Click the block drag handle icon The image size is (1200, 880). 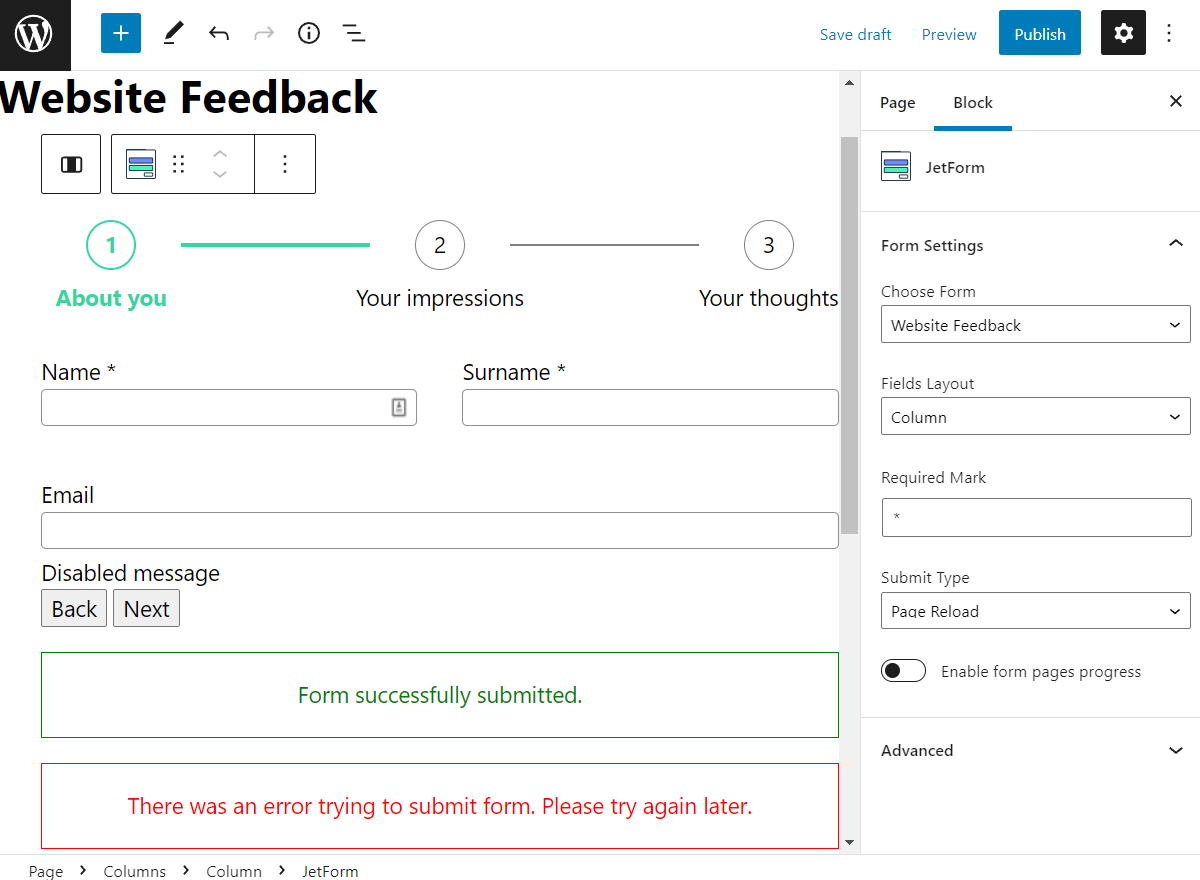pos(179,164)
